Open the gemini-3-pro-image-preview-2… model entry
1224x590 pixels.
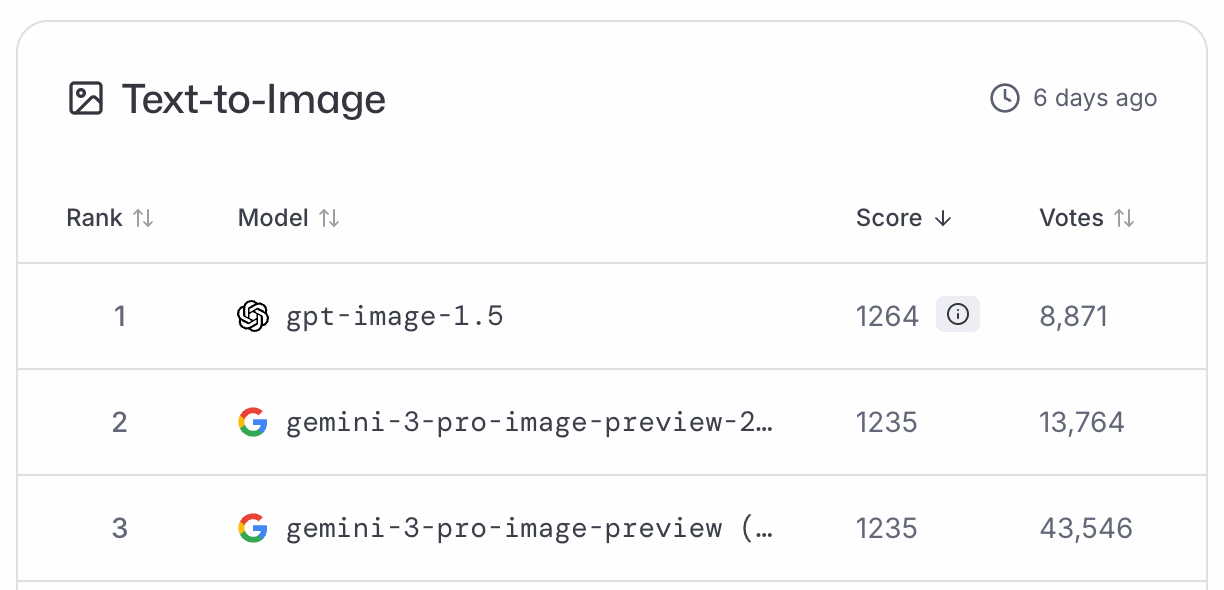click(529, 422)
